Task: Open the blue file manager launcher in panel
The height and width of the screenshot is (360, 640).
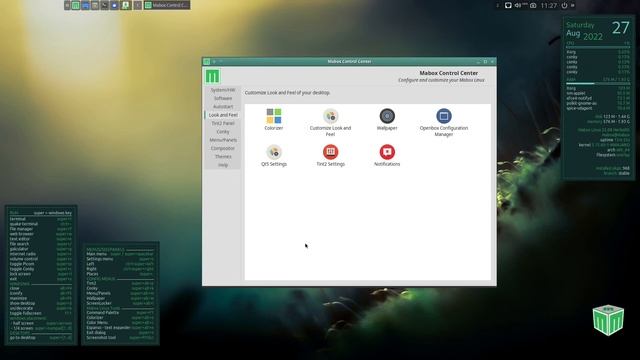Action: (85, 5)
